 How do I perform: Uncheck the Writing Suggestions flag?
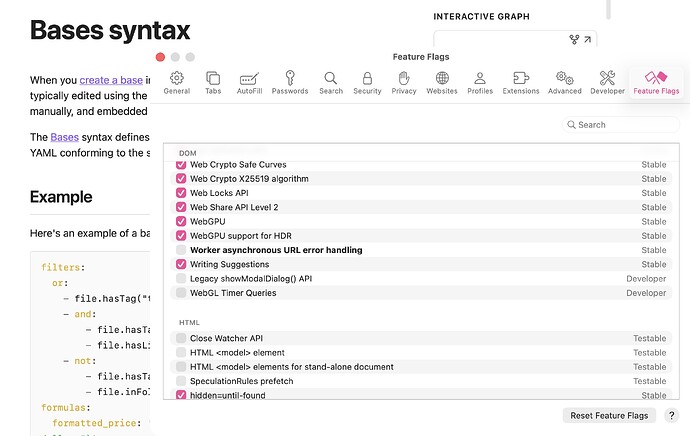[181, 265]
